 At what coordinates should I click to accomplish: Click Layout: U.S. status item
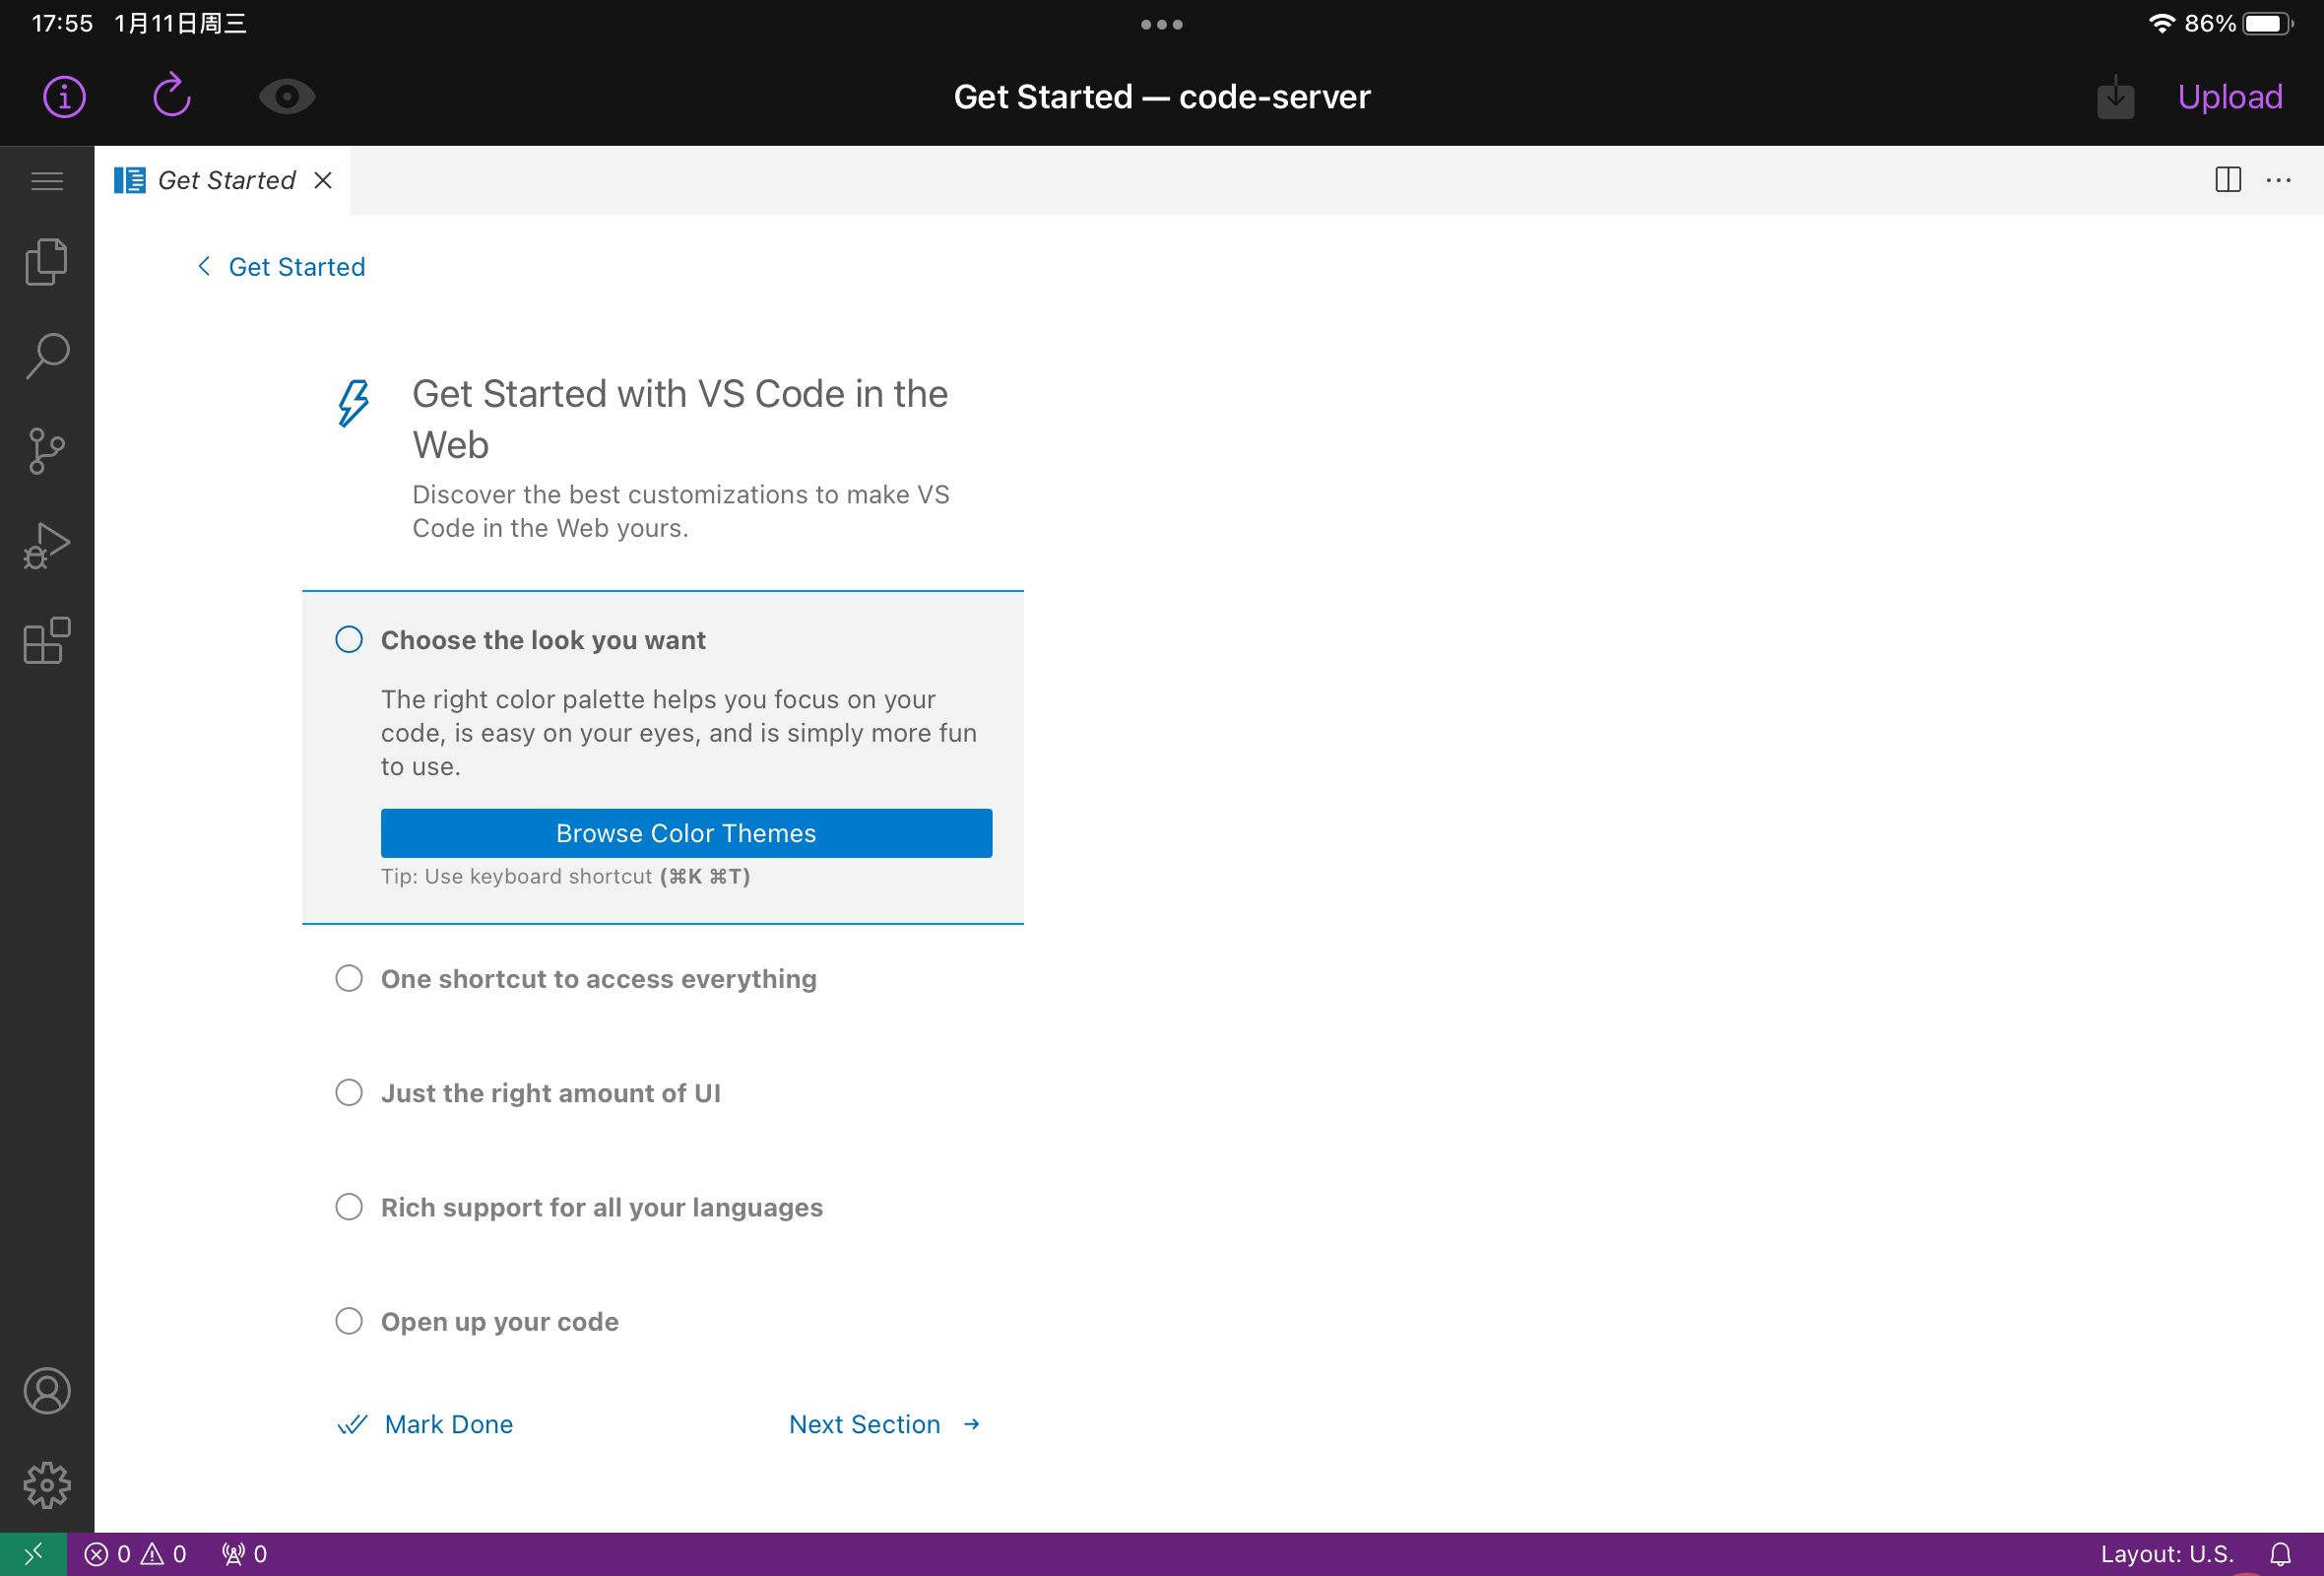pos(2166,1554)
